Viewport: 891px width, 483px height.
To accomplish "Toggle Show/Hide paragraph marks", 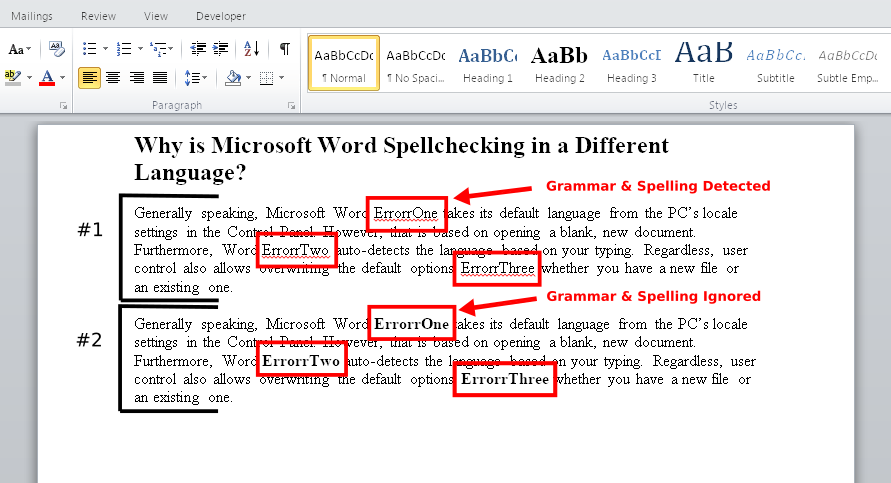I will coord(285,49).
